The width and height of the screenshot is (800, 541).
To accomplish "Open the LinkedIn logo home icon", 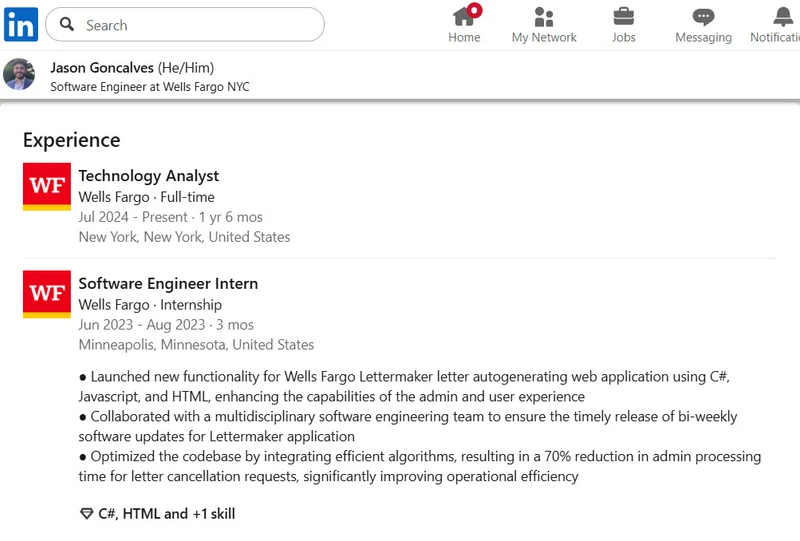I will 21,24.
